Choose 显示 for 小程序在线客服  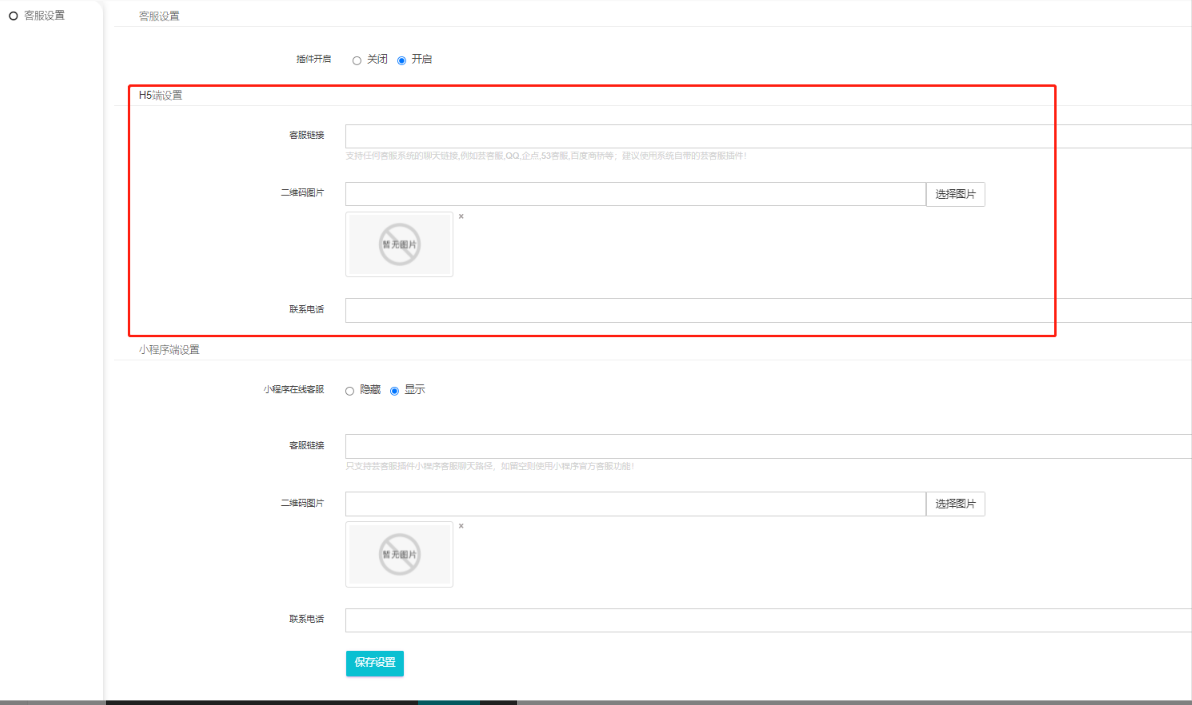coord(394,391)
